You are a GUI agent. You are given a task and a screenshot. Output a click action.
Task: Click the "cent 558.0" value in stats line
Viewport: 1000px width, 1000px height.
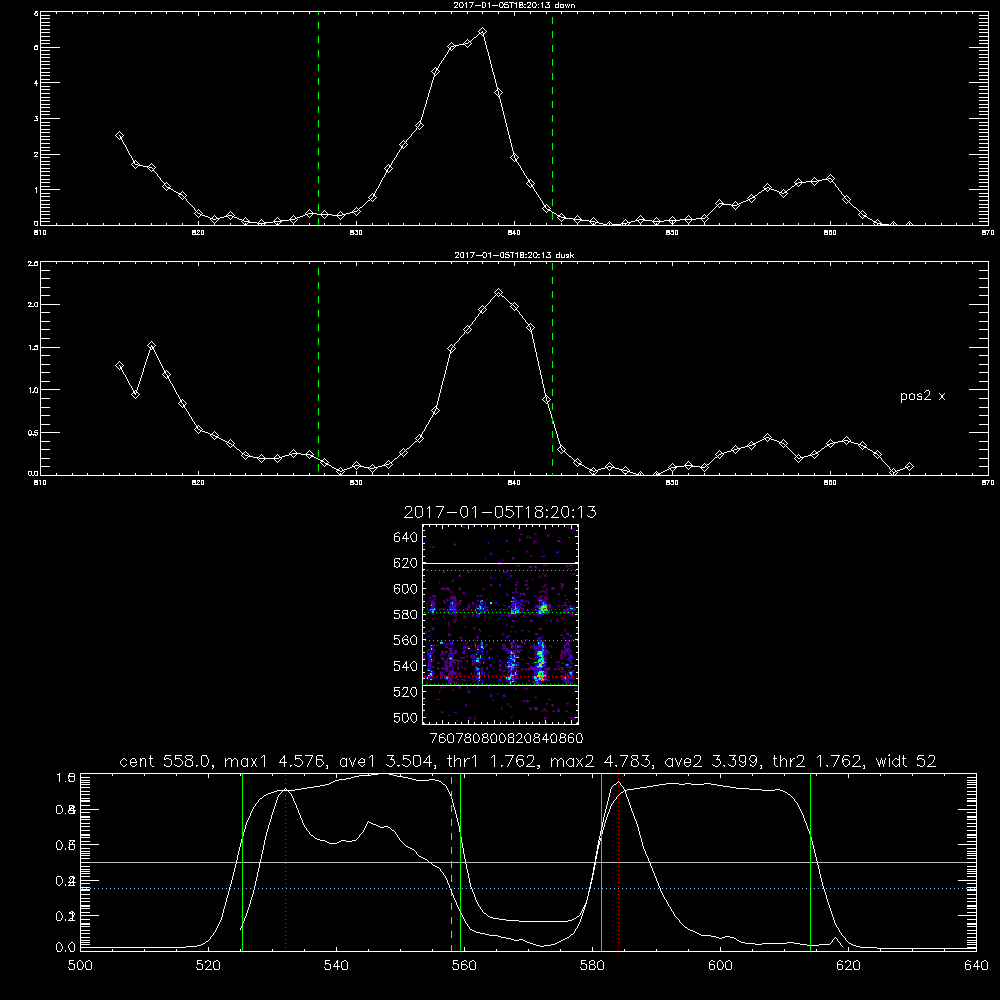click(x=165, y=761)
